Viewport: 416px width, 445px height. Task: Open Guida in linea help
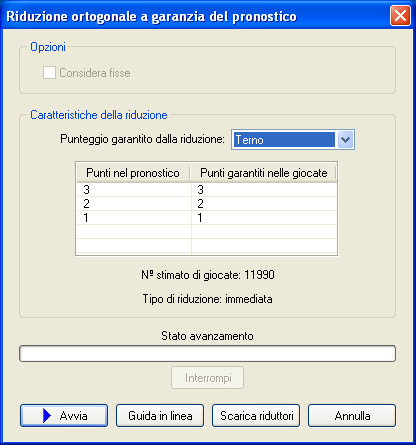(x=160, y=416)
